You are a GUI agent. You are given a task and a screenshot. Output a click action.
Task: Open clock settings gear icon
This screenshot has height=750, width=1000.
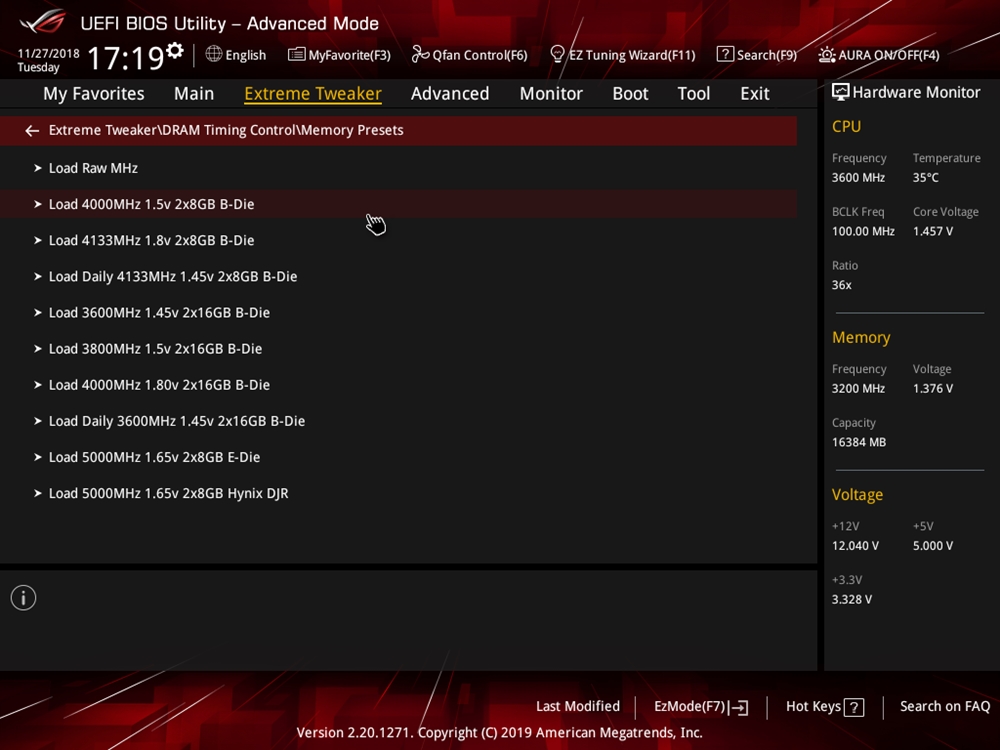pyautogui.click(x=175, y=50)
